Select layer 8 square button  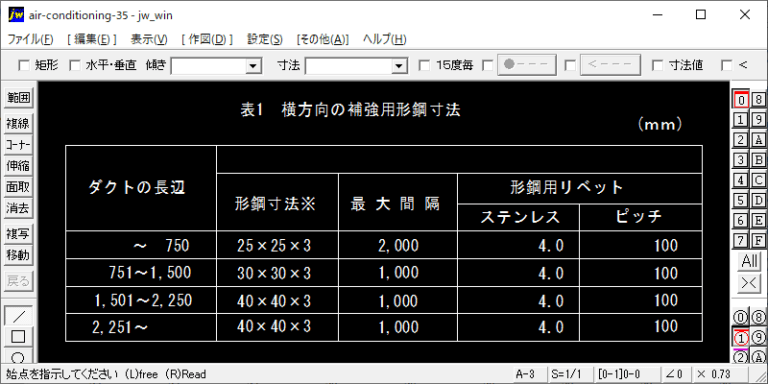tap(758, 100)
